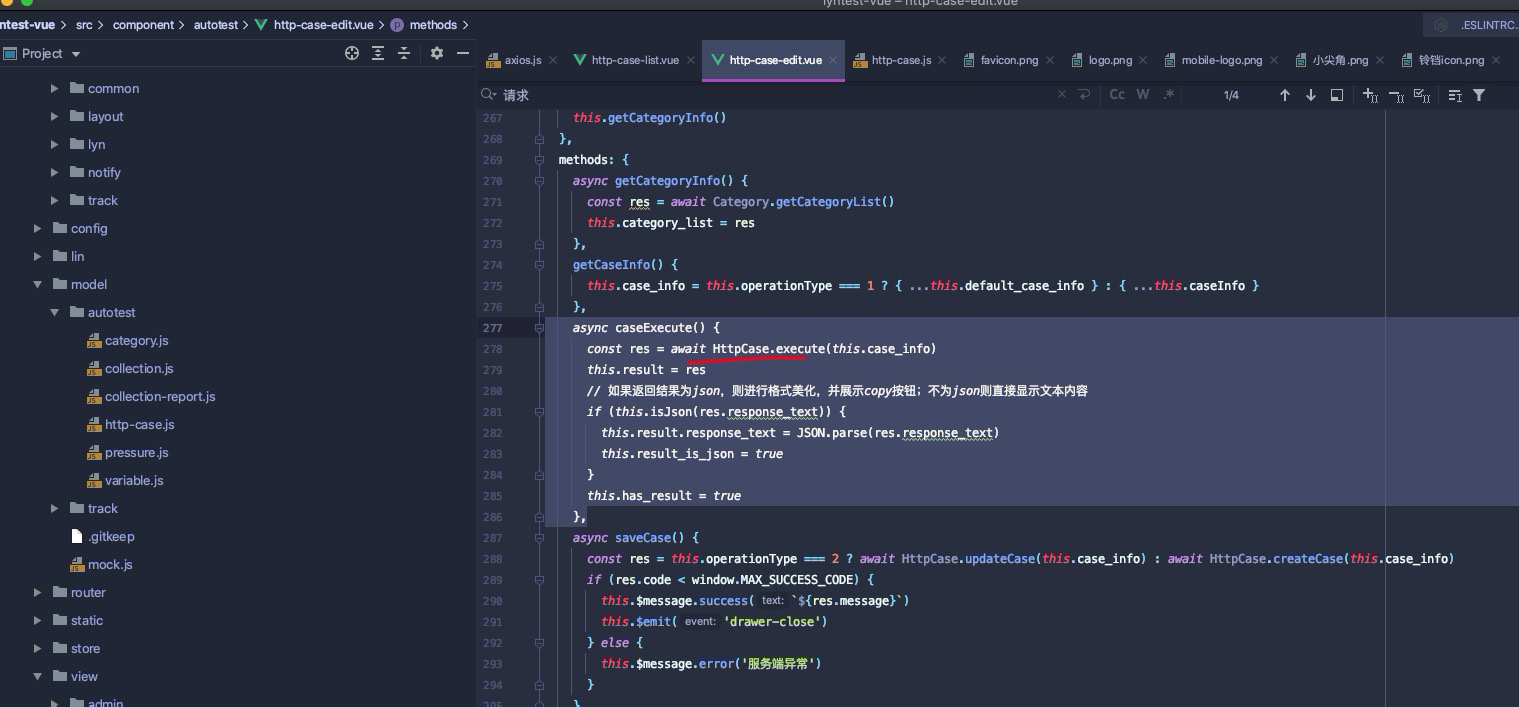This screenshot has height=707, width=1519.
Task: Open search history magnifier icon
Action: [488, 94]
